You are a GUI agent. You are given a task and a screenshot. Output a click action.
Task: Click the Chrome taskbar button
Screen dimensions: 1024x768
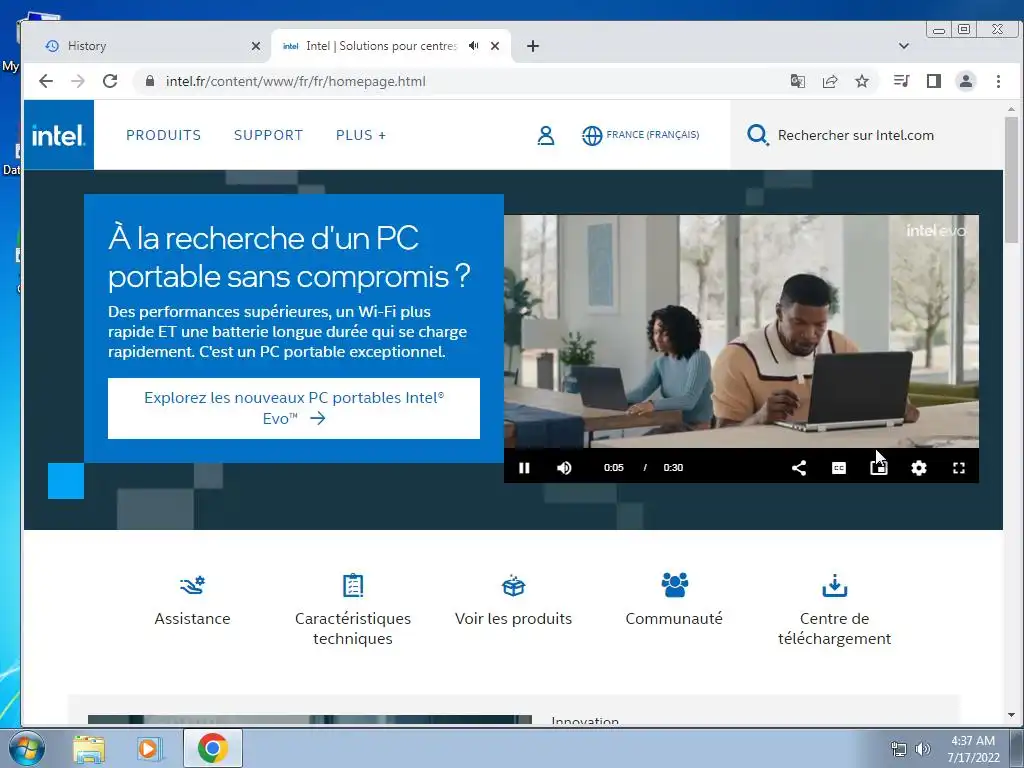213,748
